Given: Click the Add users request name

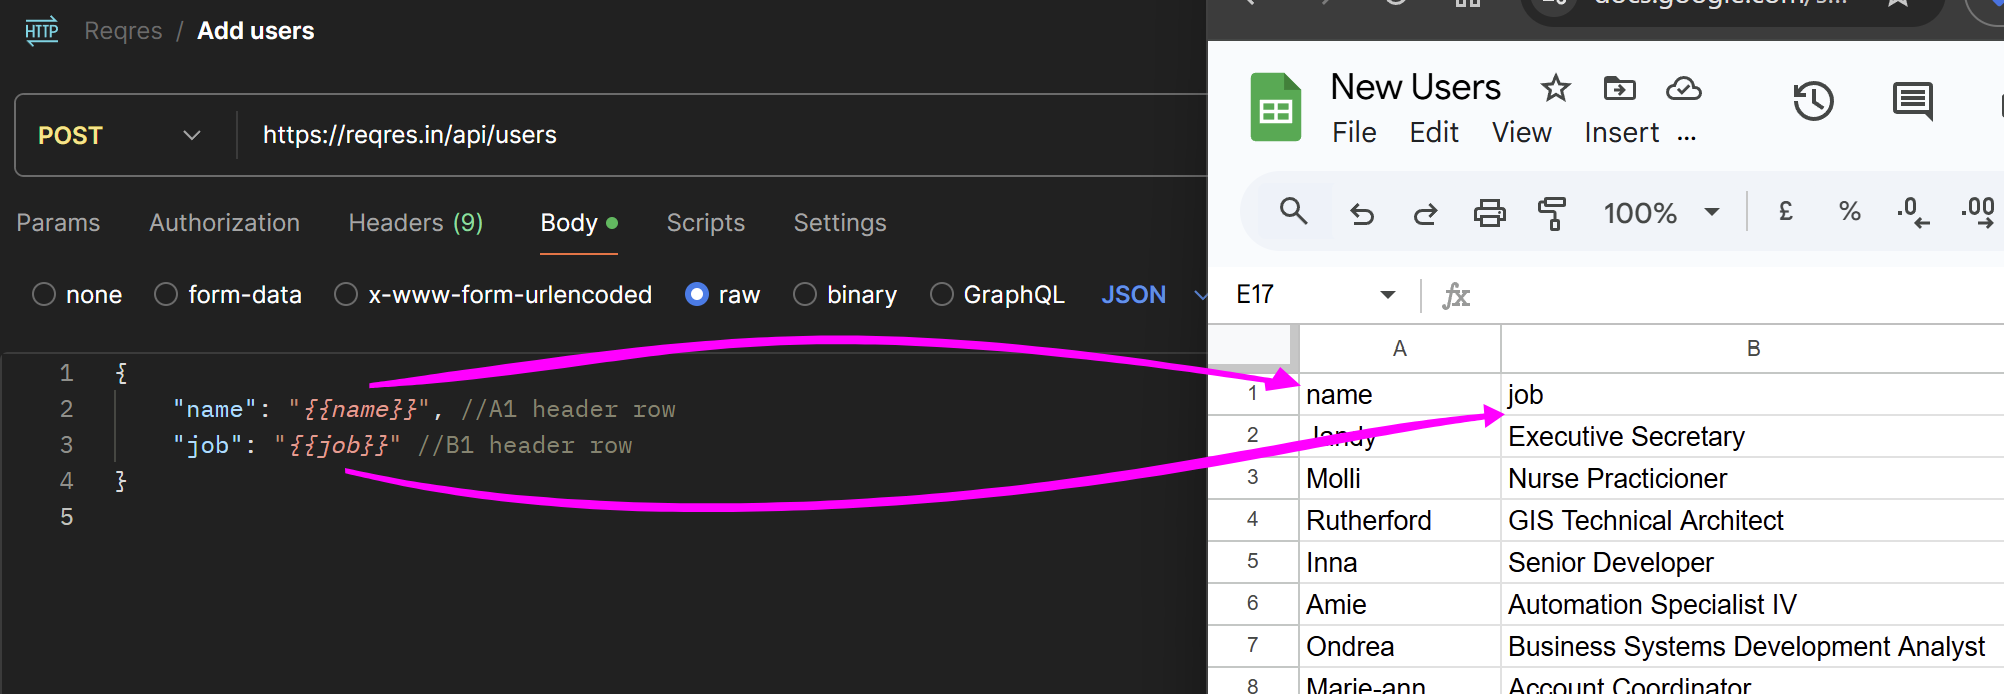Looking at the screenshot, I should pos(256,31).
